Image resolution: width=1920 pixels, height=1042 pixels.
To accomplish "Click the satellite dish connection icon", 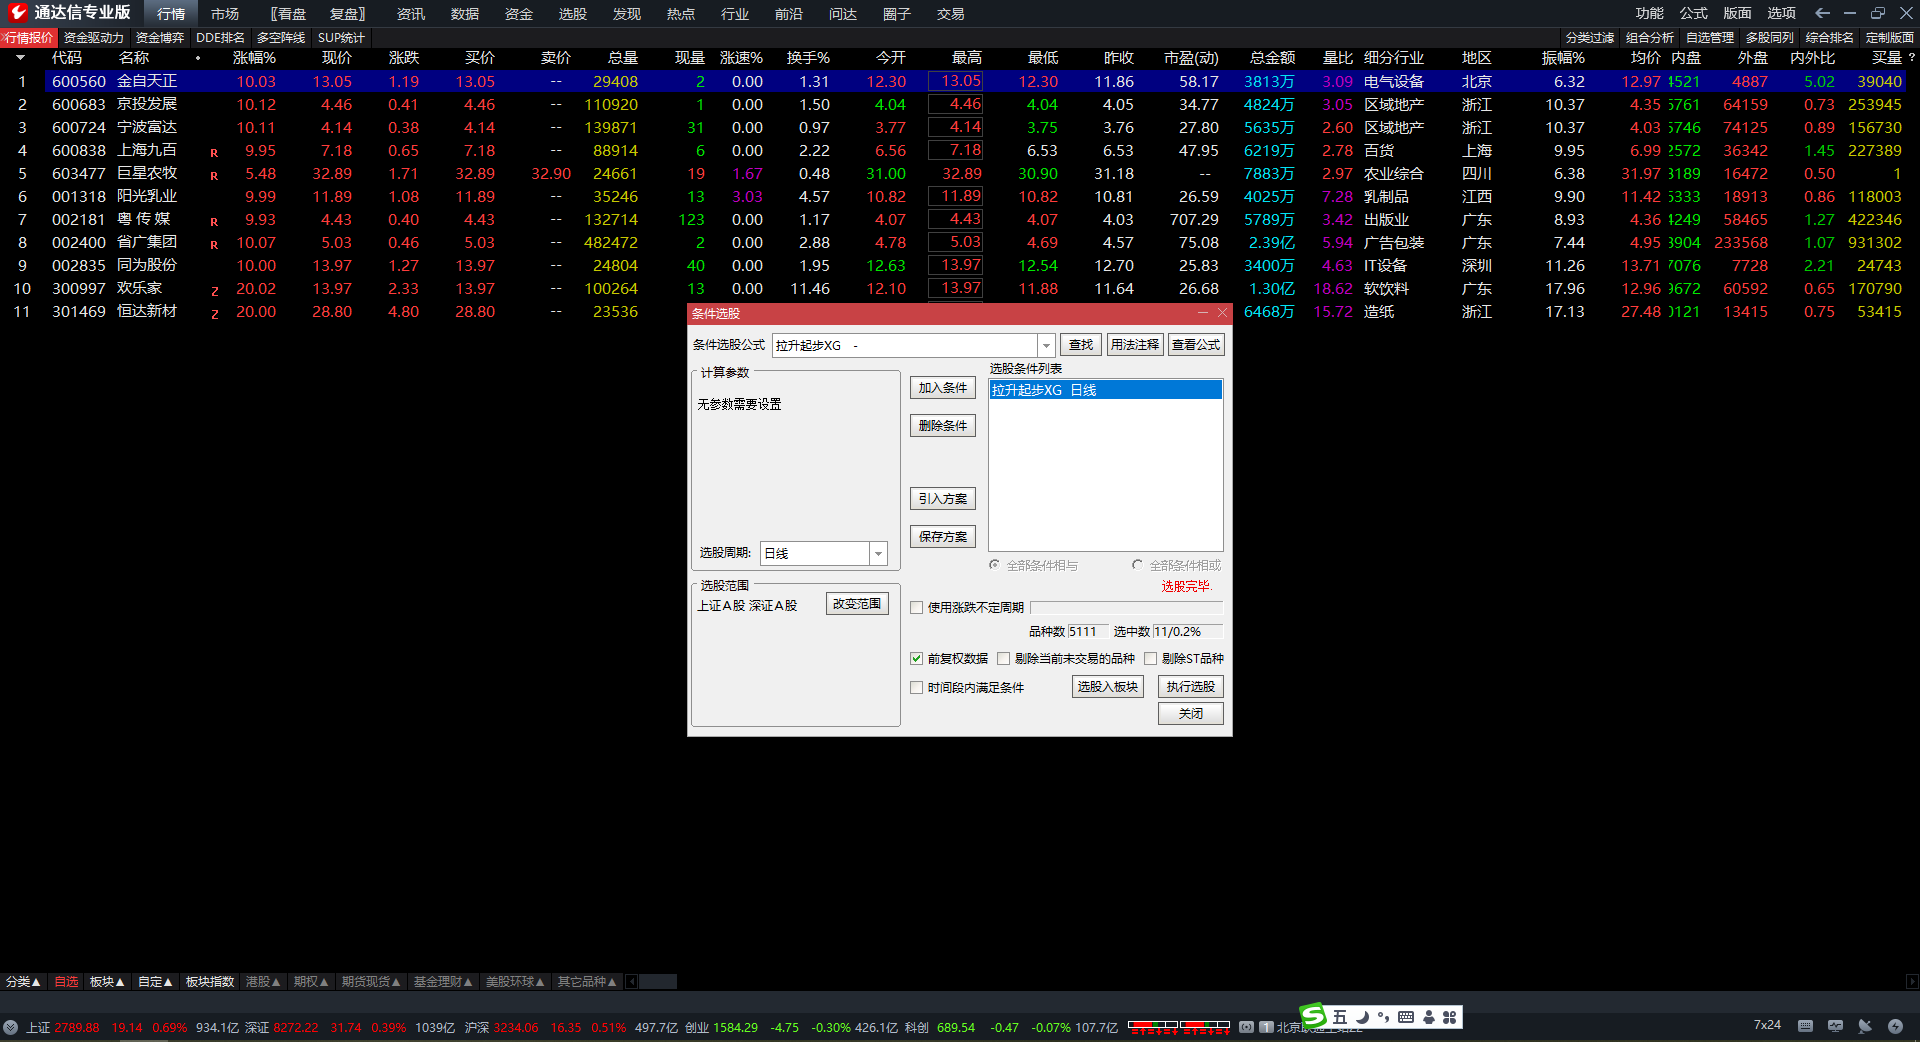I will tap(1865, 1026).
